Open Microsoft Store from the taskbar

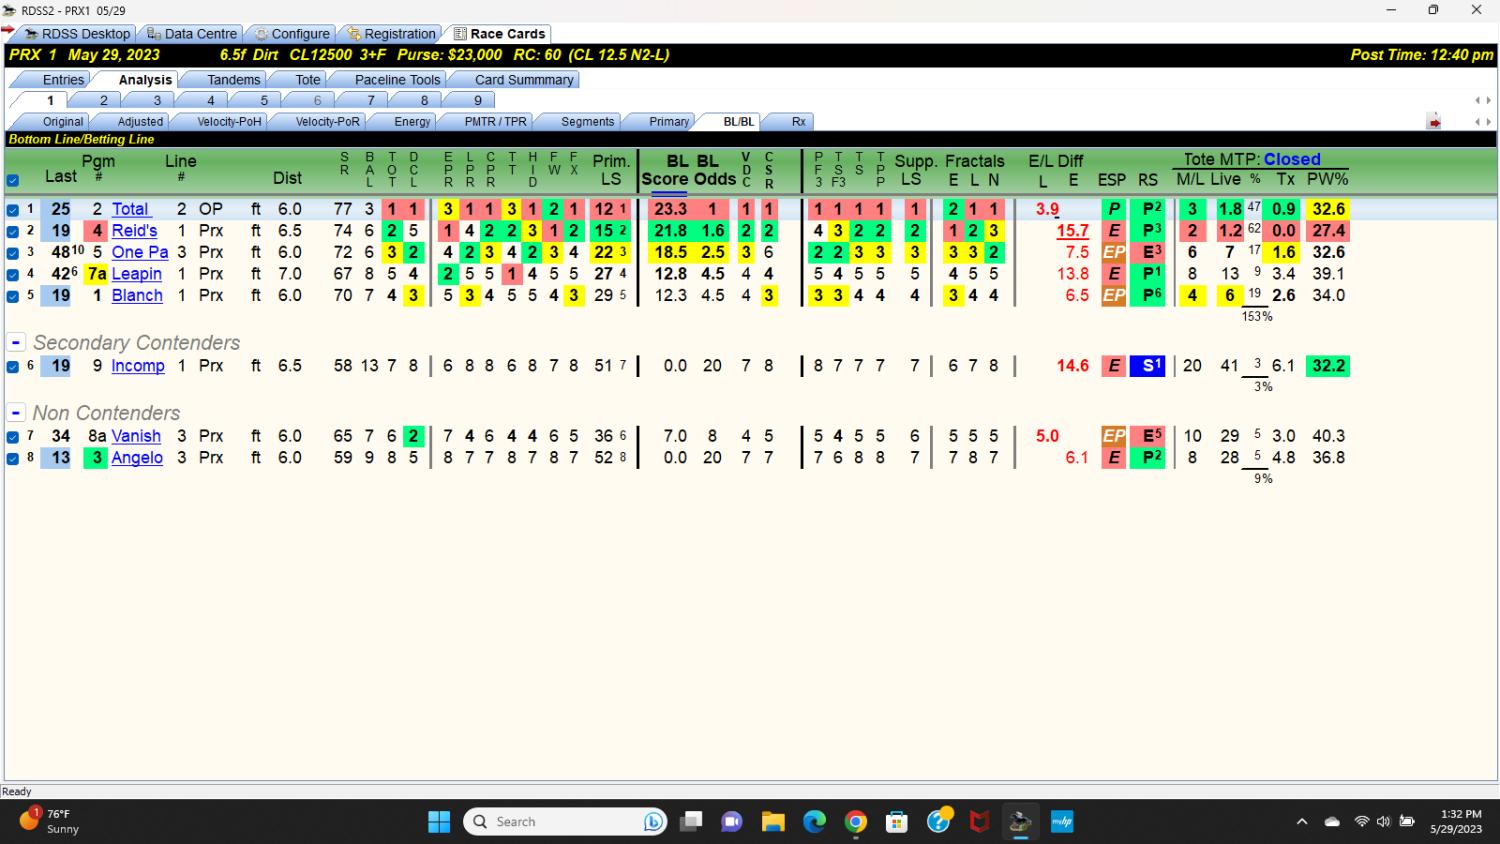click(x=897, y=822)
